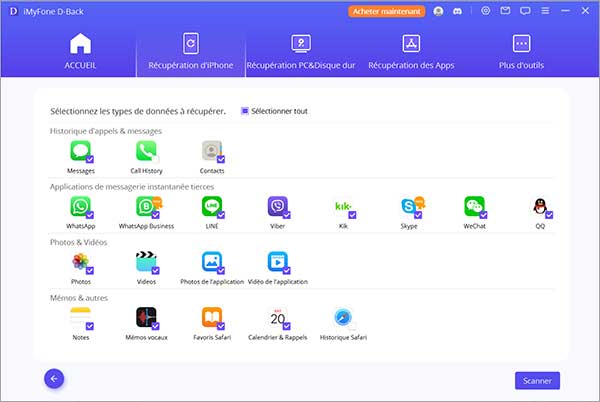
Task: Click the Mémos vocaux icon
Action: point(146,318)
